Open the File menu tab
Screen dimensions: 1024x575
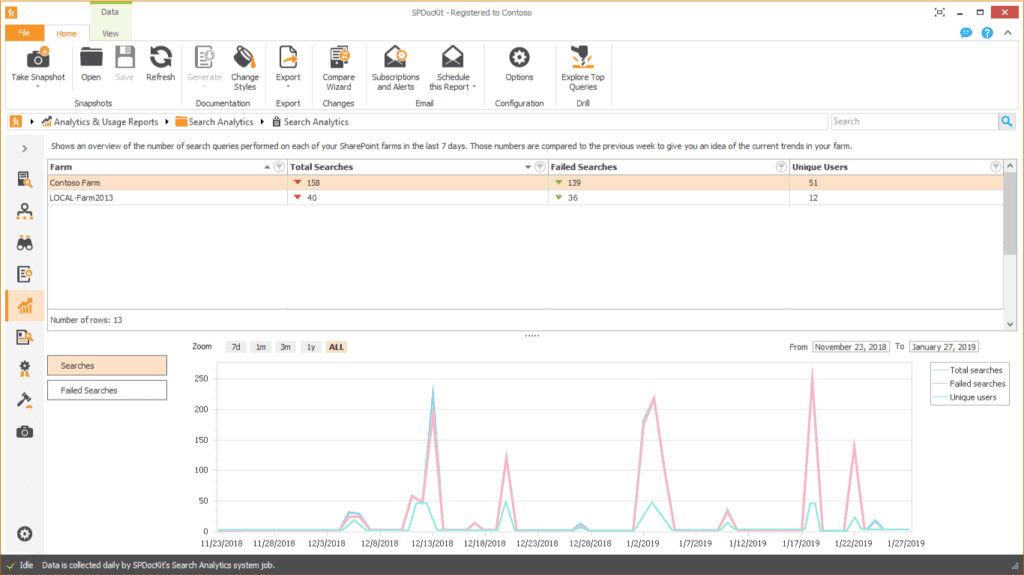(24, 33)
